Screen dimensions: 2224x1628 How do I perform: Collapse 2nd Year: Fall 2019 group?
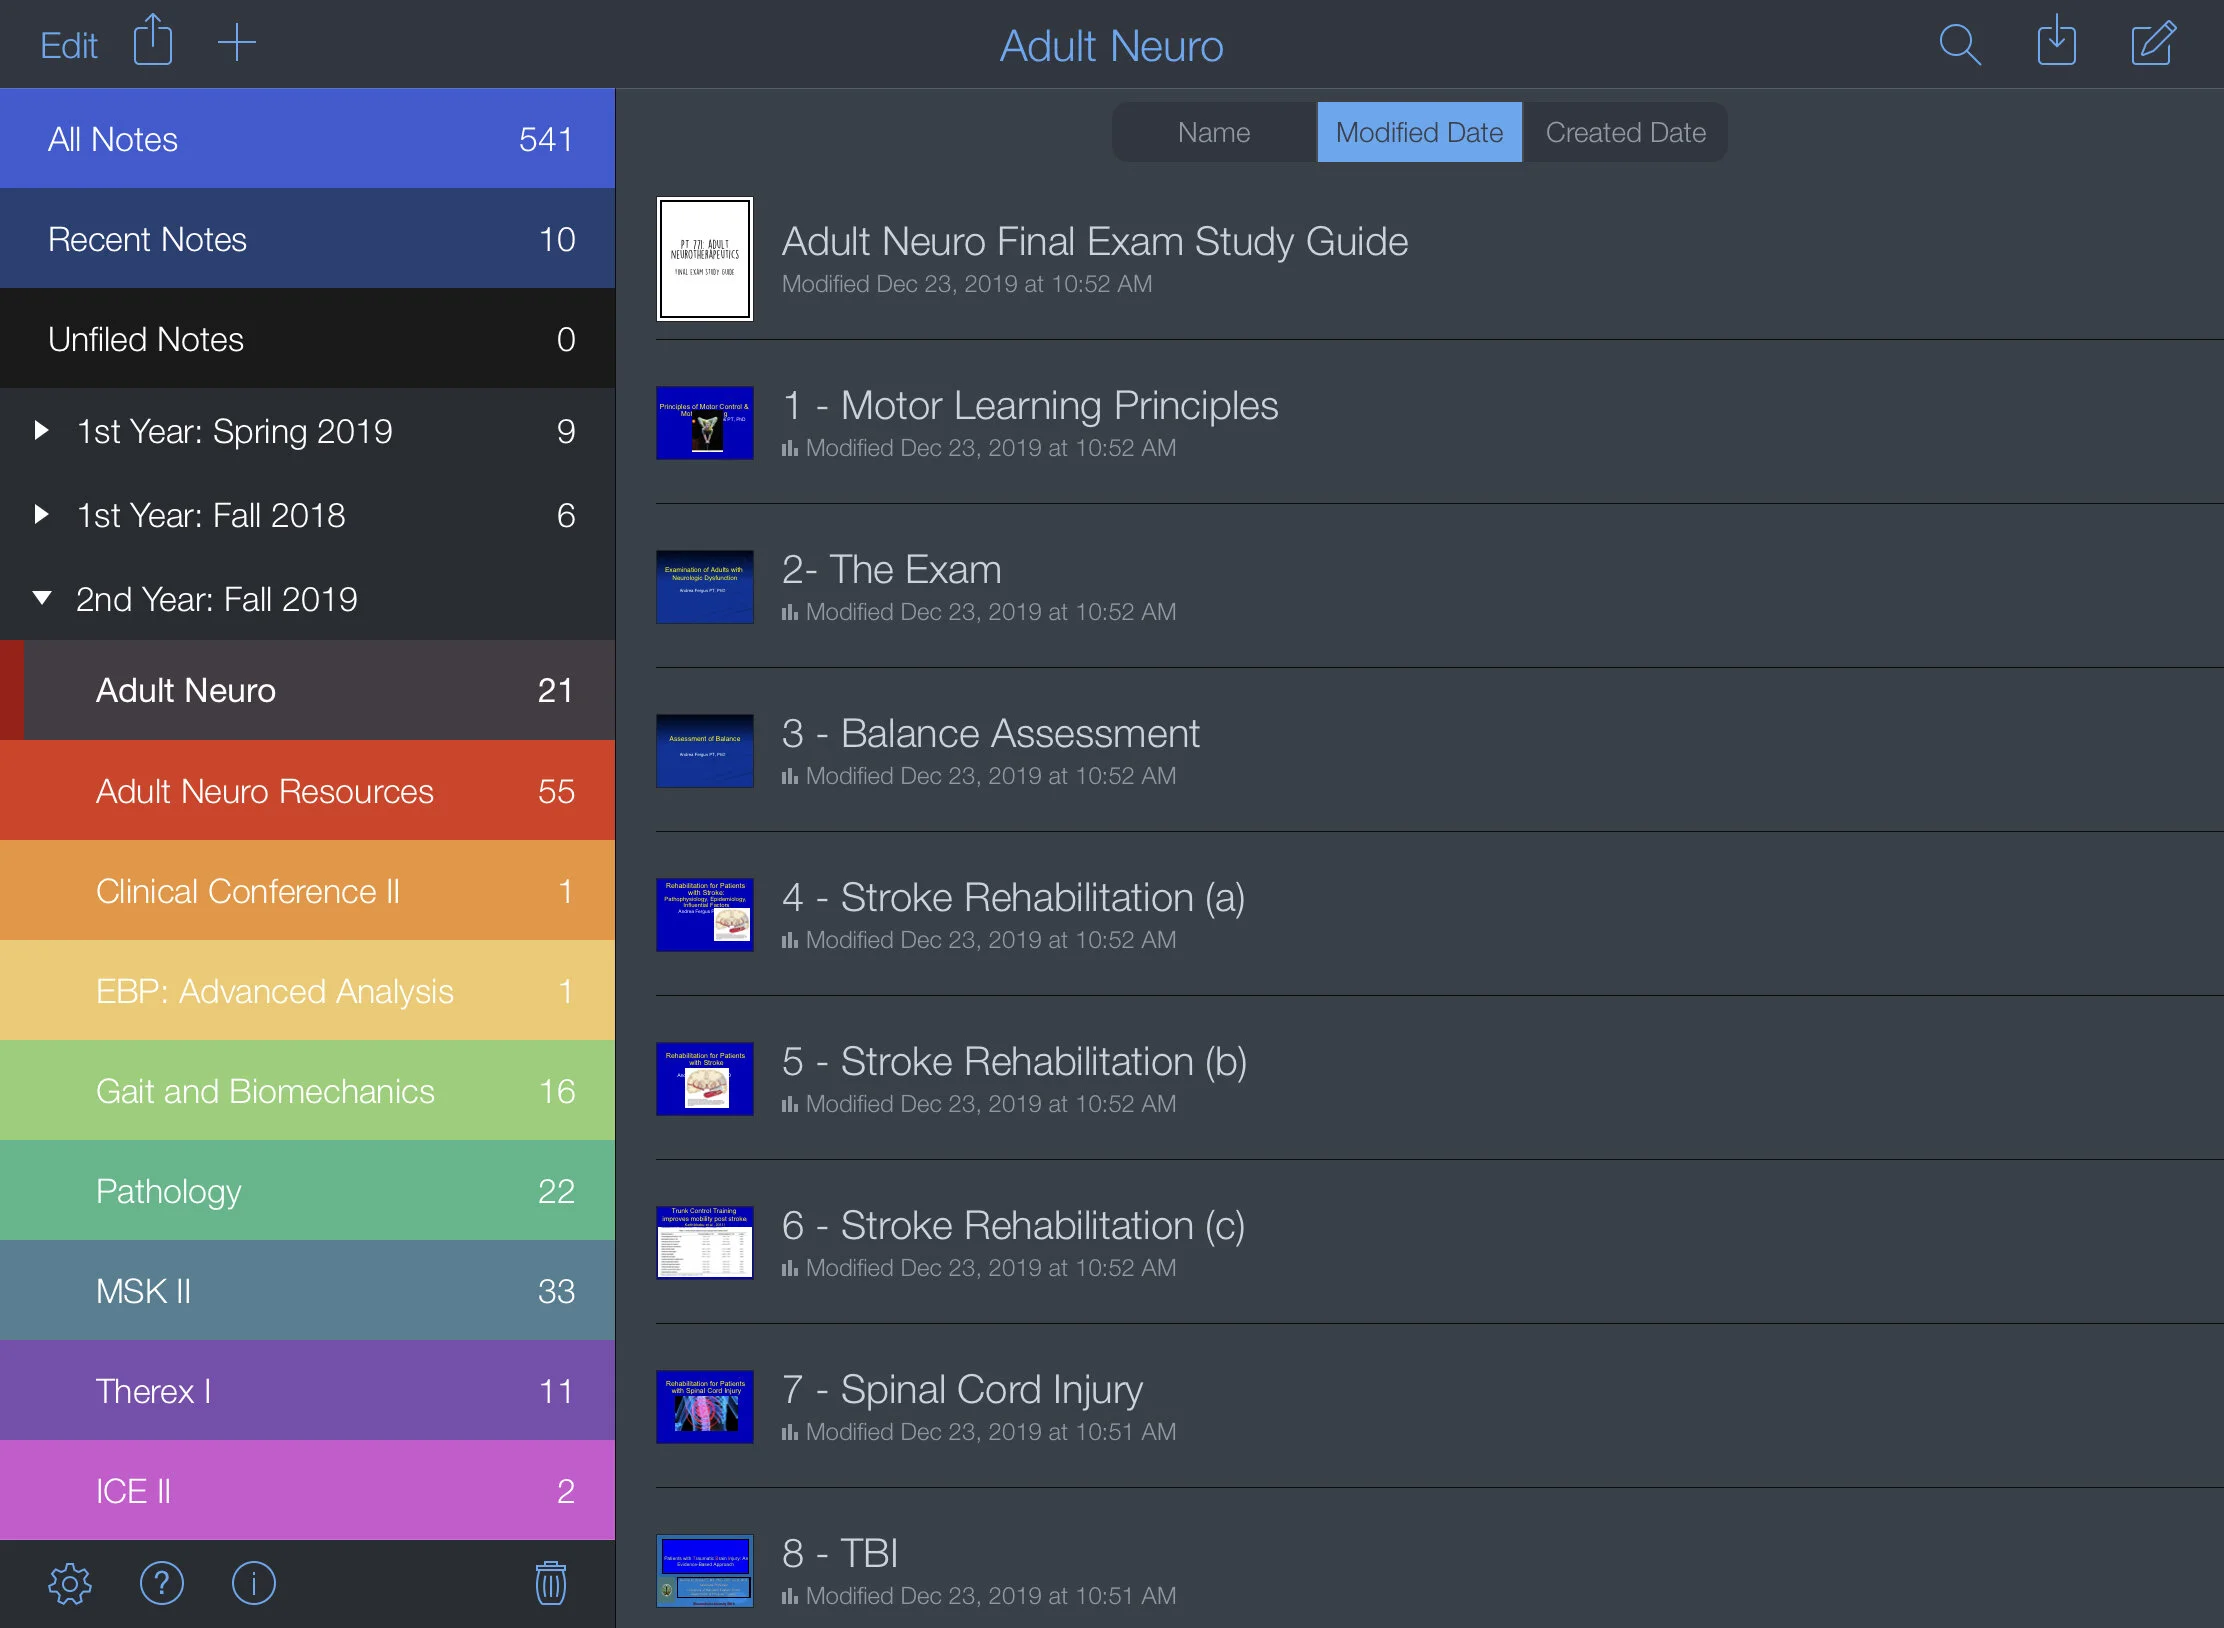pyautogui.click(x=42, y=599)
